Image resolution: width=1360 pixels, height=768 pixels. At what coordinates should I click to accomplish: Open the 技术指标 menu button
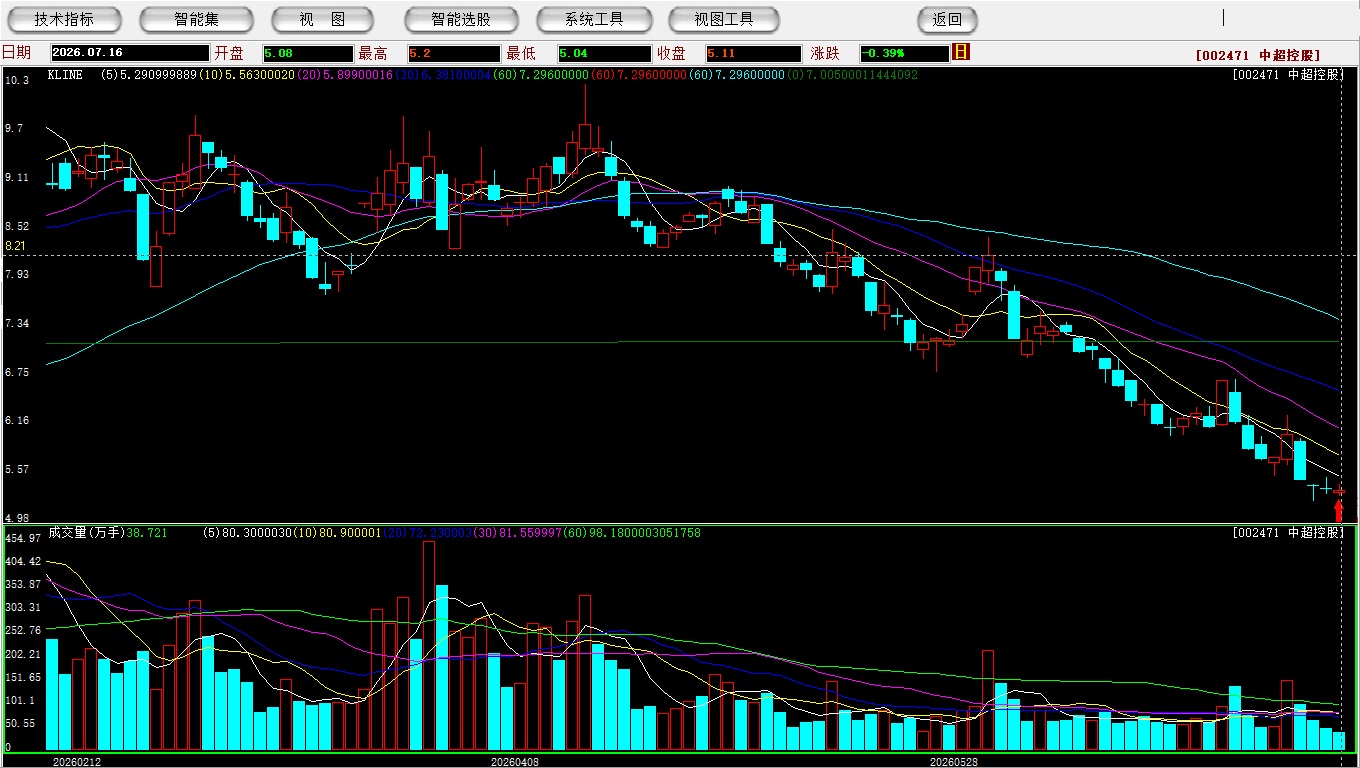[64, 19]
